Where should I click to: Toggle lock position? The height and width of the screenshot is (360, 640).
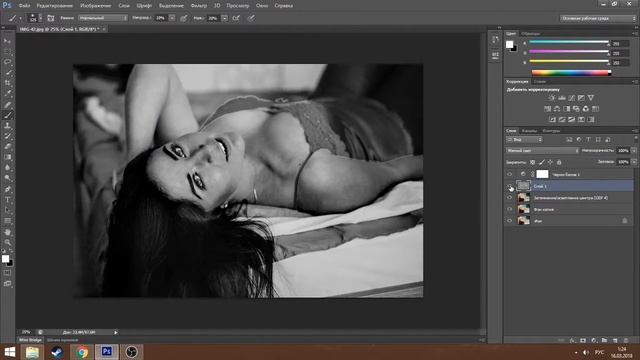(x=550, y=162)
